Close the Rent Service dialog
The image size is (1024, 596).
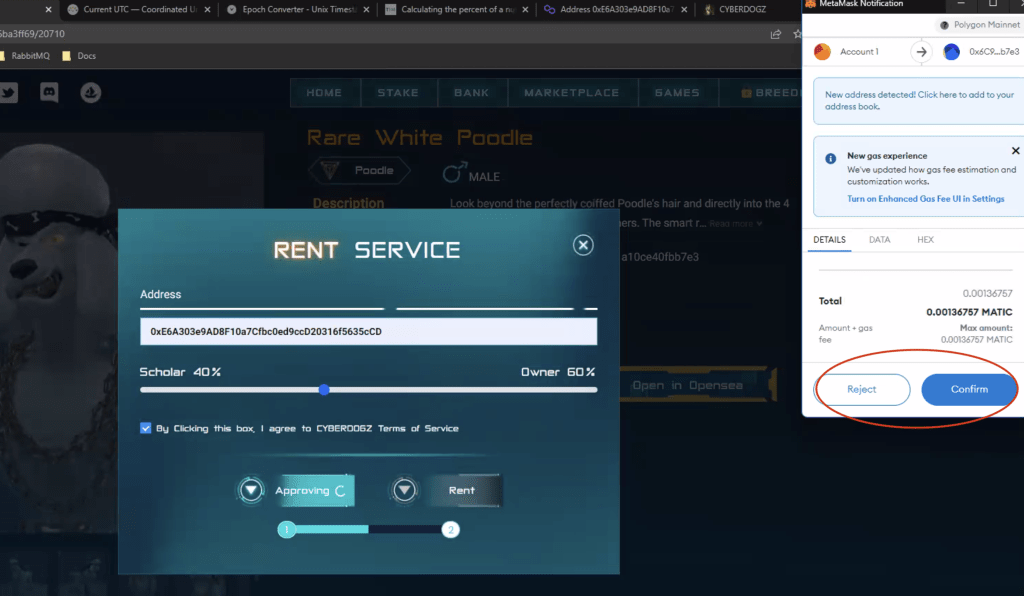[583, 245]
